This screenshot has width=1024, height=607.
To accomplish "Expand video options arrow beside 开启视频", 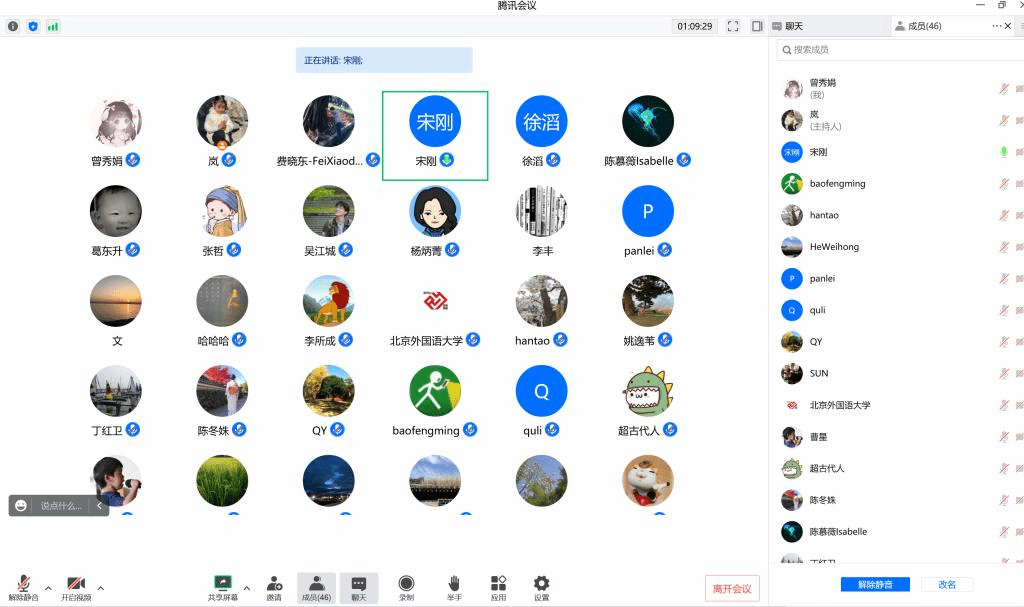I will click(x=100, y=588).
